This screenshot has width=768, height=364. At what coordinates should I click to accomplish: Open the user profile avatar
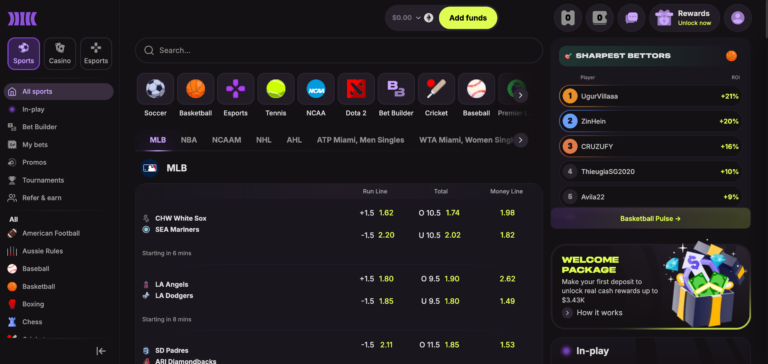click(x=737, y=18)
